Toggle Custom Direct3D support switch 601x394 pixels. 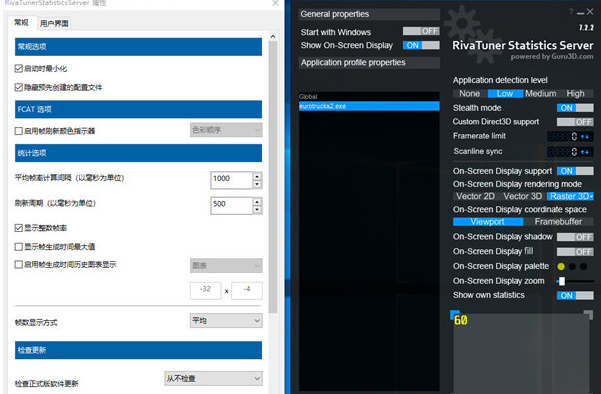(575, 122)
